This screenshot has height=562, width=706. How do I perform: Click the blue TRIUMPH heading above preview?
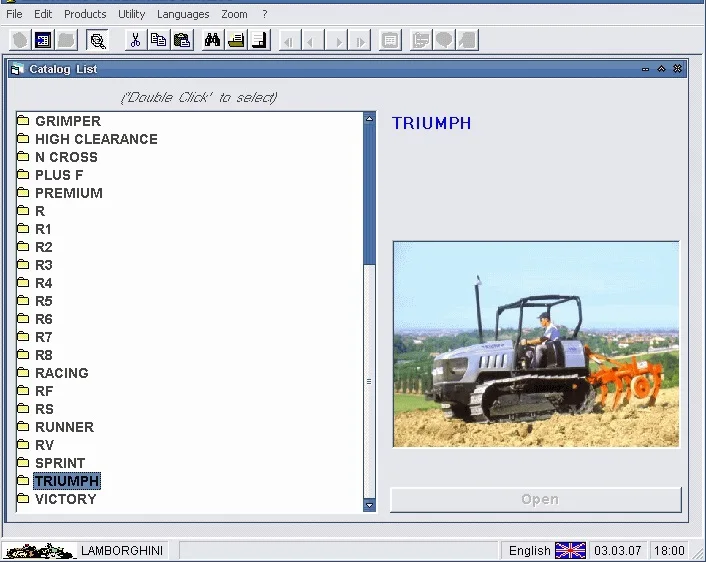(431, 123)
